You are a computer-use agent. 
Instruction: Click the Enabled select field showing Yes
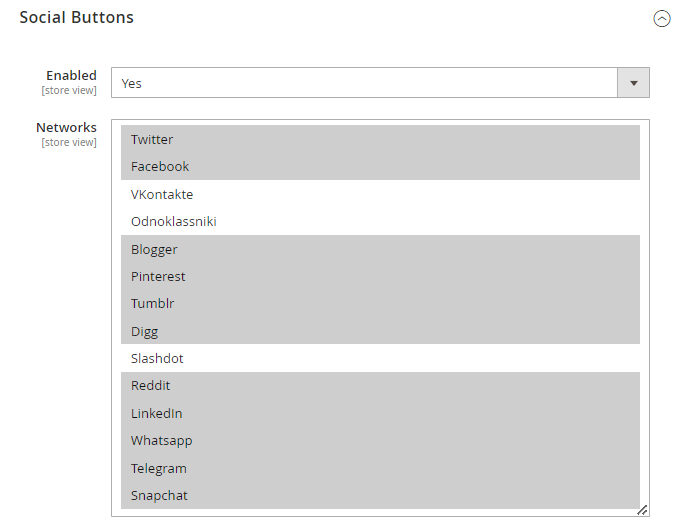click(x=380, y=83)
